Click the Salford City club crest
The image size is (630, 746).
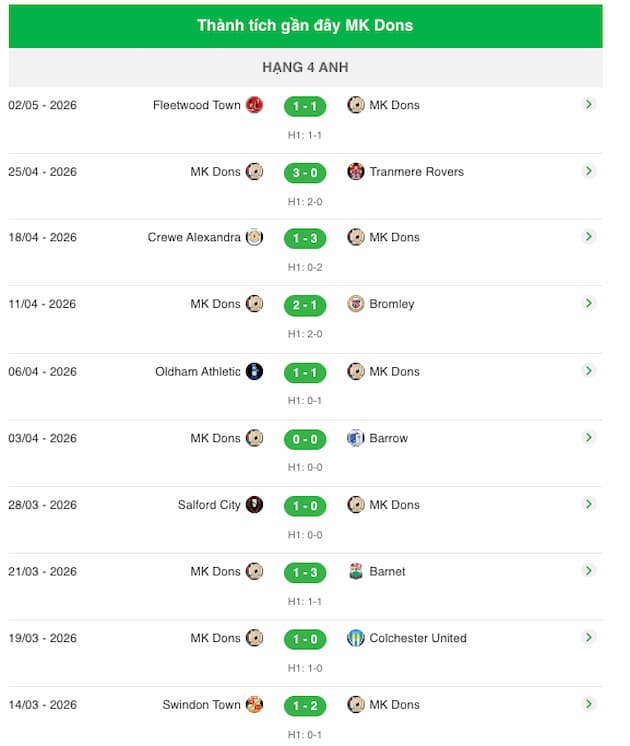point(255,504)
